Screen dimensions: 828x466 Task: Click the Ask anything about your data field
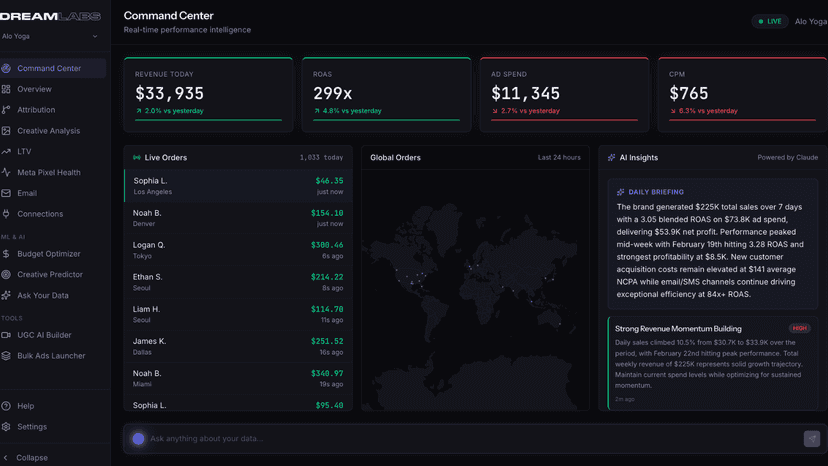coord(474,439)
